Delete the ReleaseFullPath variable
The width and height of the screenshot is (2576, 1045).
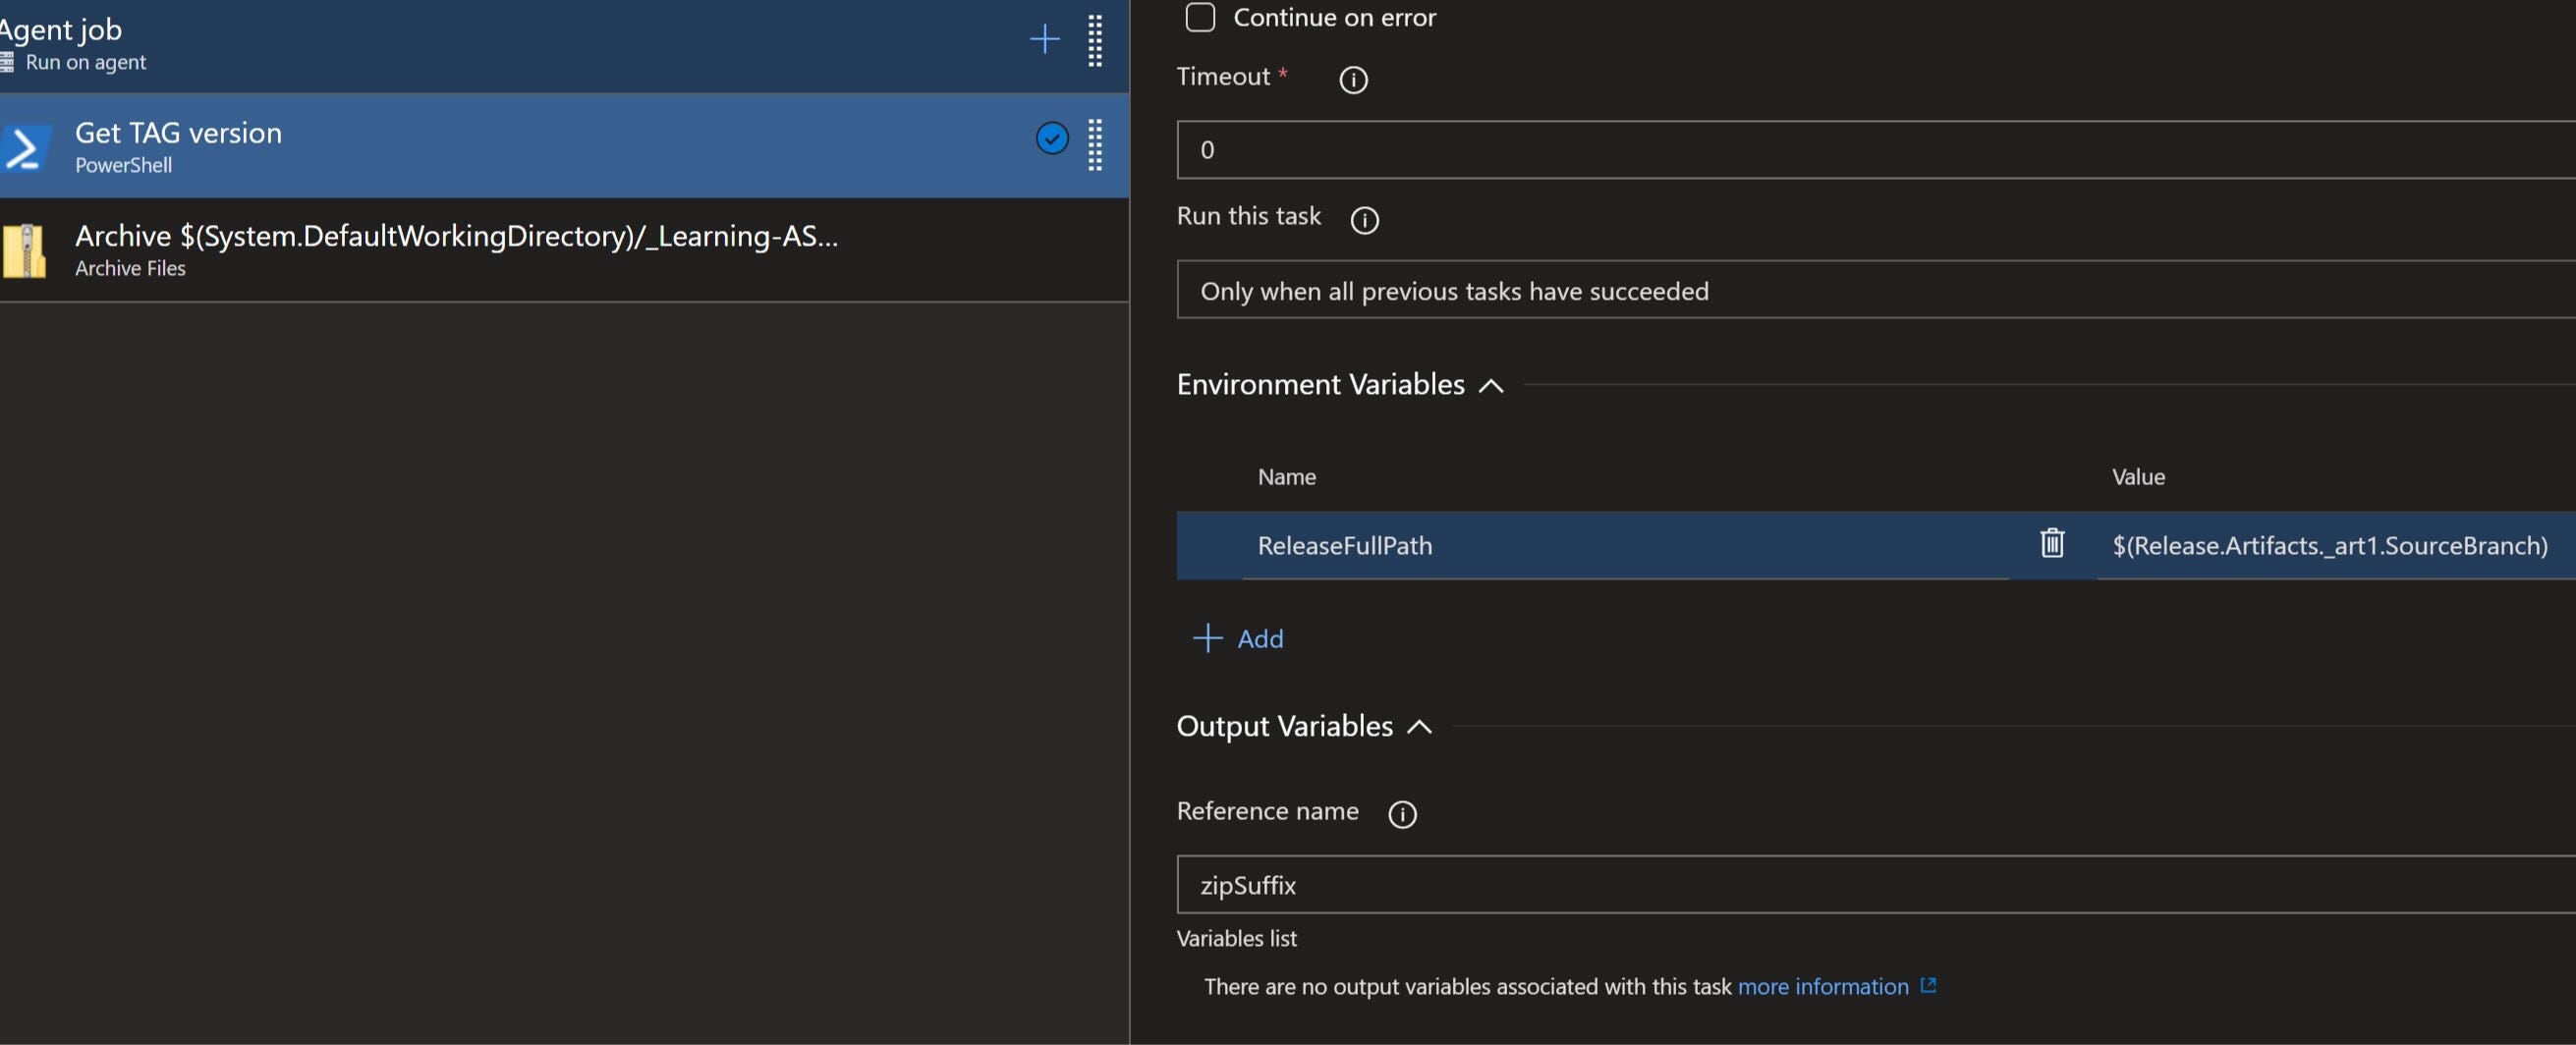(2052, 544)
